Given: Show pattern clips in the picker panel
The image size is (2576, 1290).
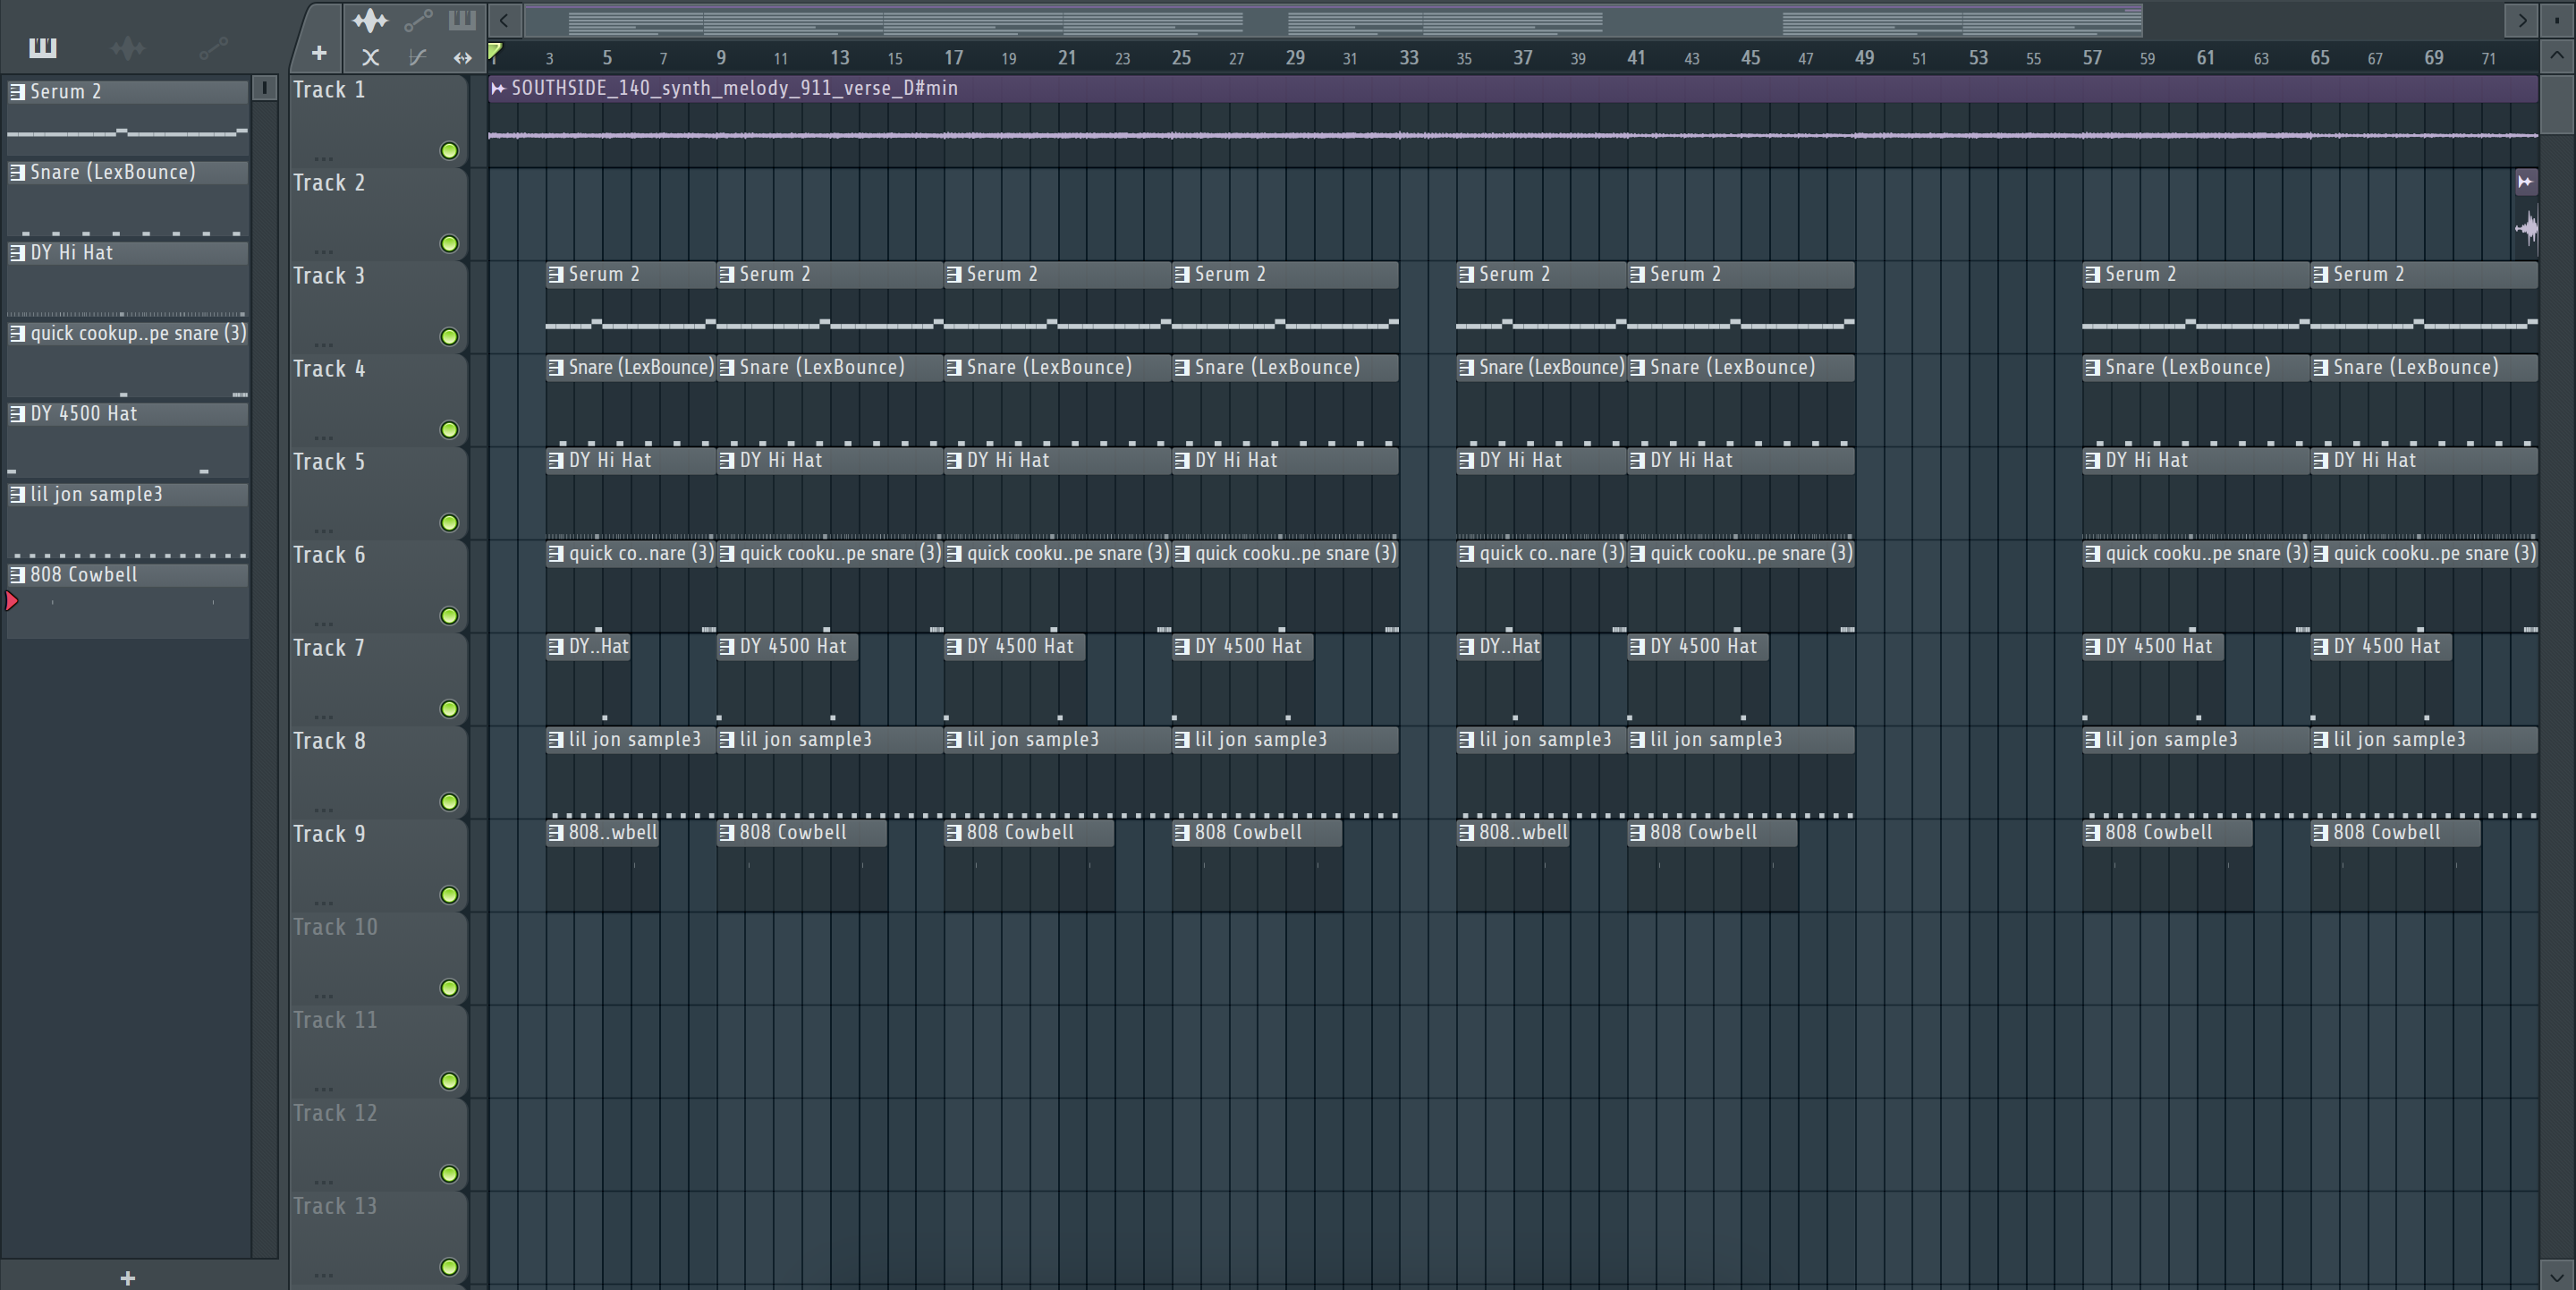Looking at the screenshot, I should tap(42, 47).
